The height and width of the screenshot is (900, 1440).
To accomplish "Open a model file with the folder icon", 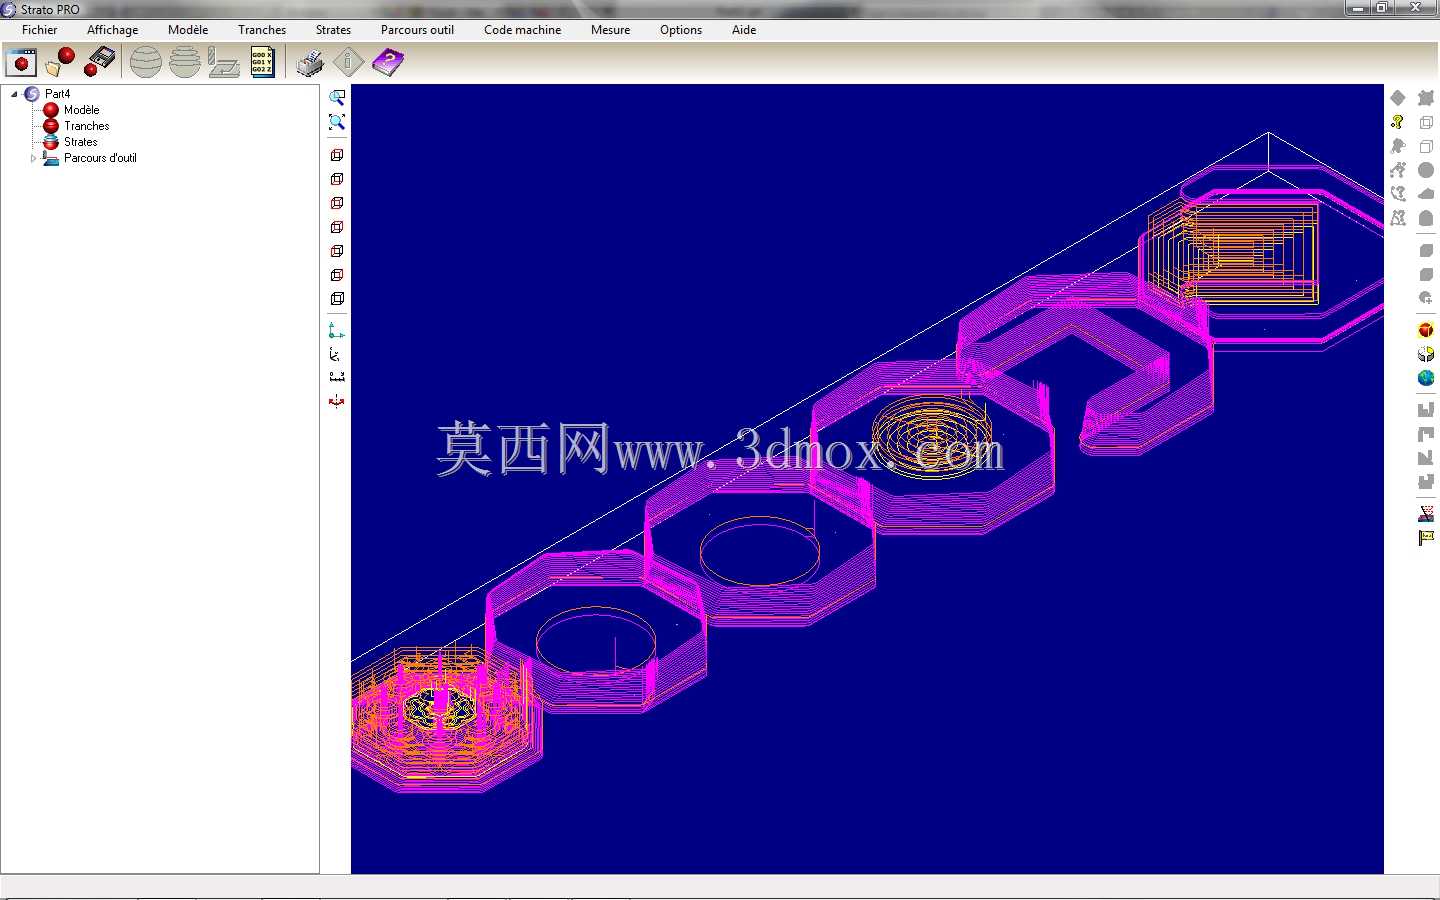I will click(60, 62).
